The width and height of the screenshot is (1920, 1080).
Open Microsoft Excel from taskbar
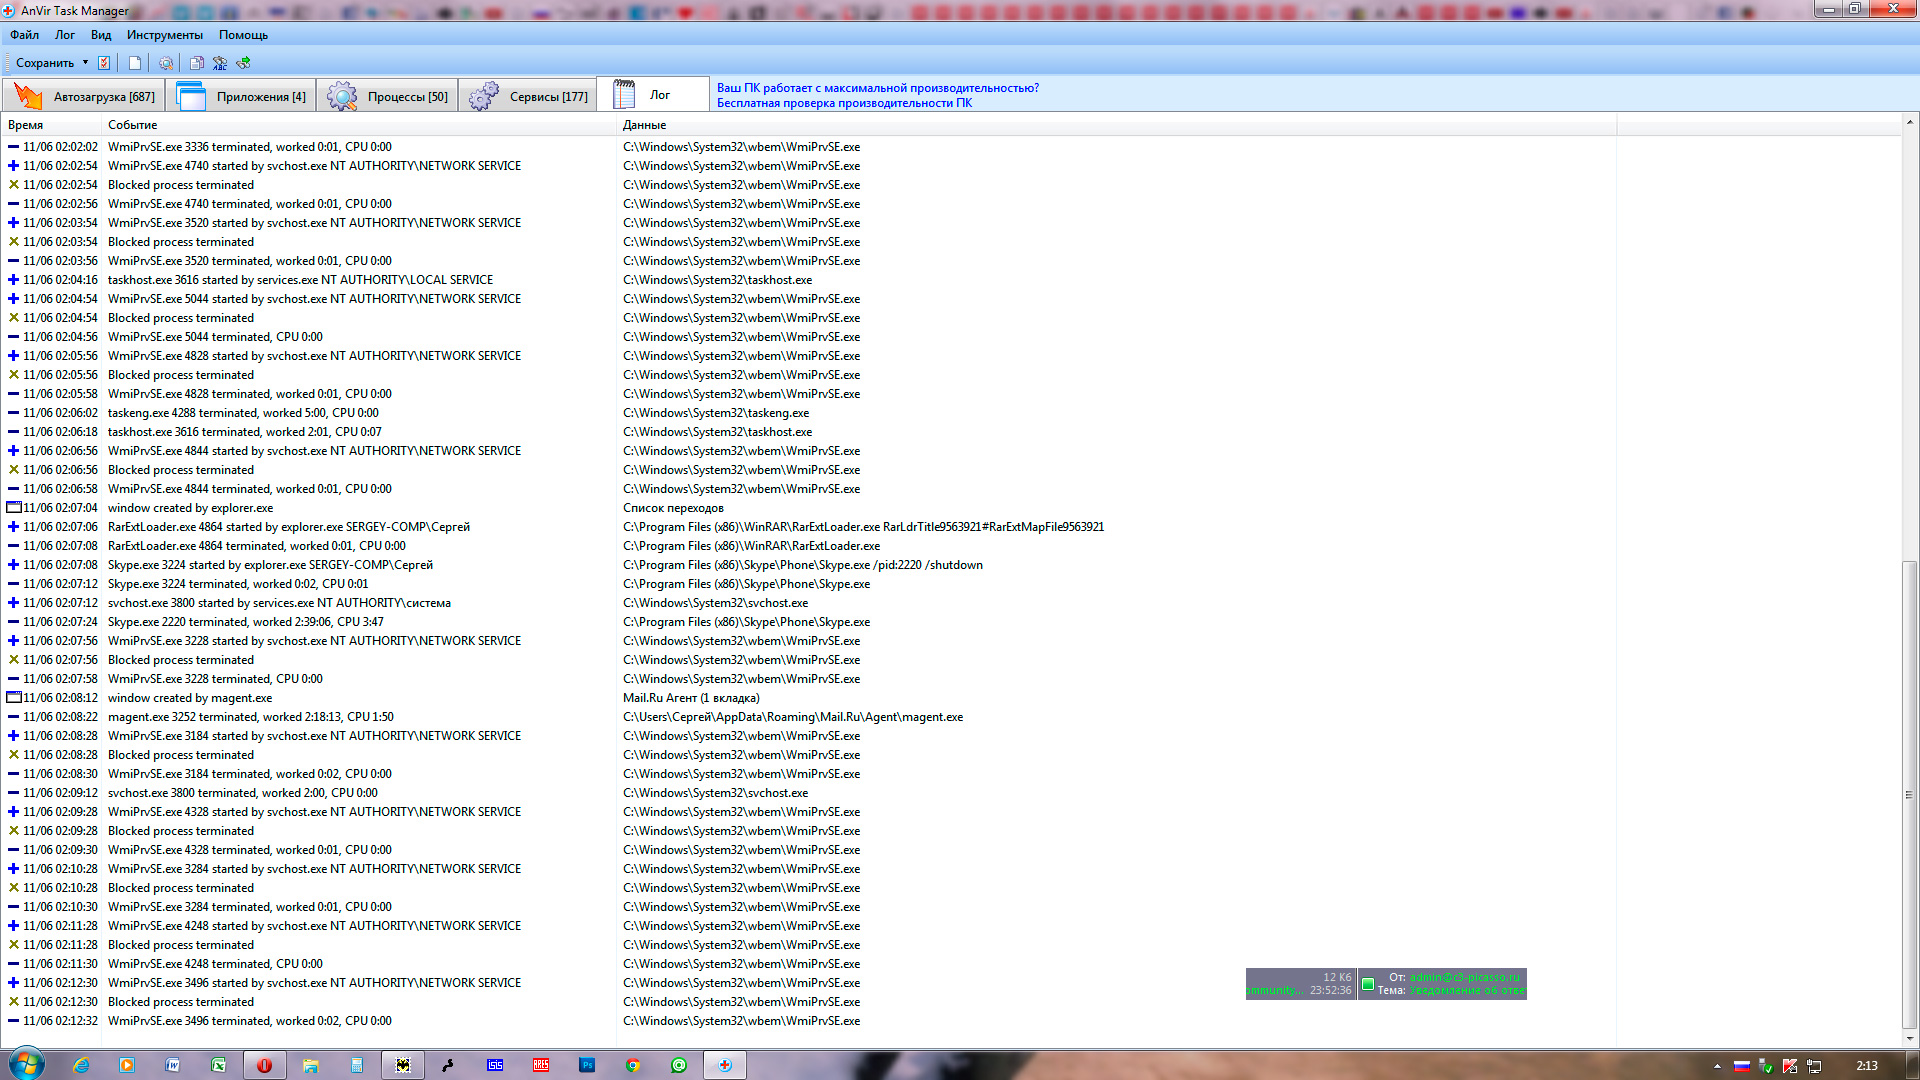point(219,1065)
